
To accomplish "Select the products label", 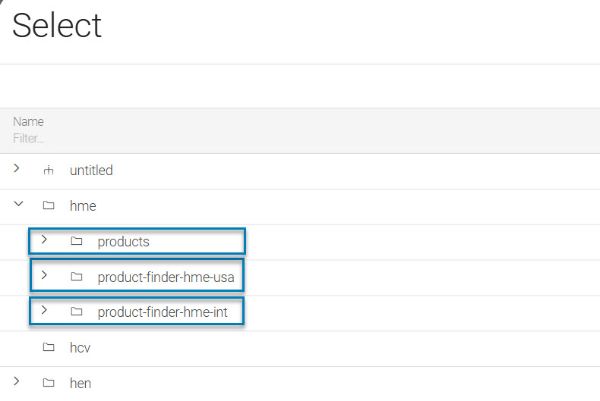I will tap(124, 242).
